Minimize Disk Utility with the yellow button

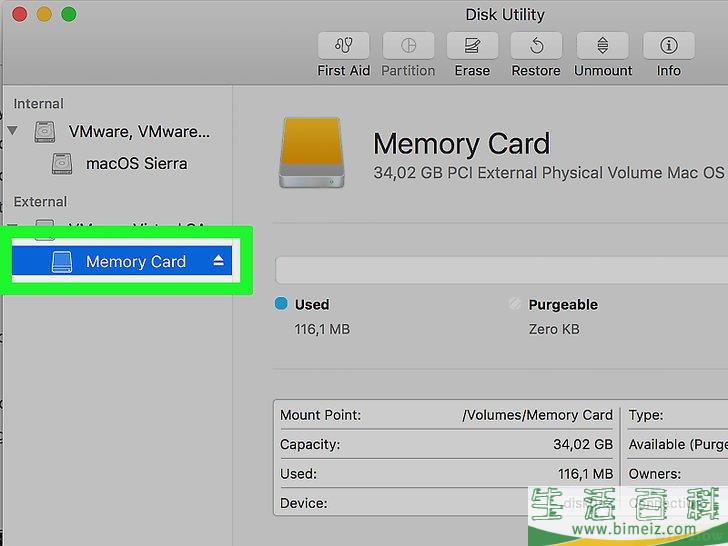coord(44,14)
